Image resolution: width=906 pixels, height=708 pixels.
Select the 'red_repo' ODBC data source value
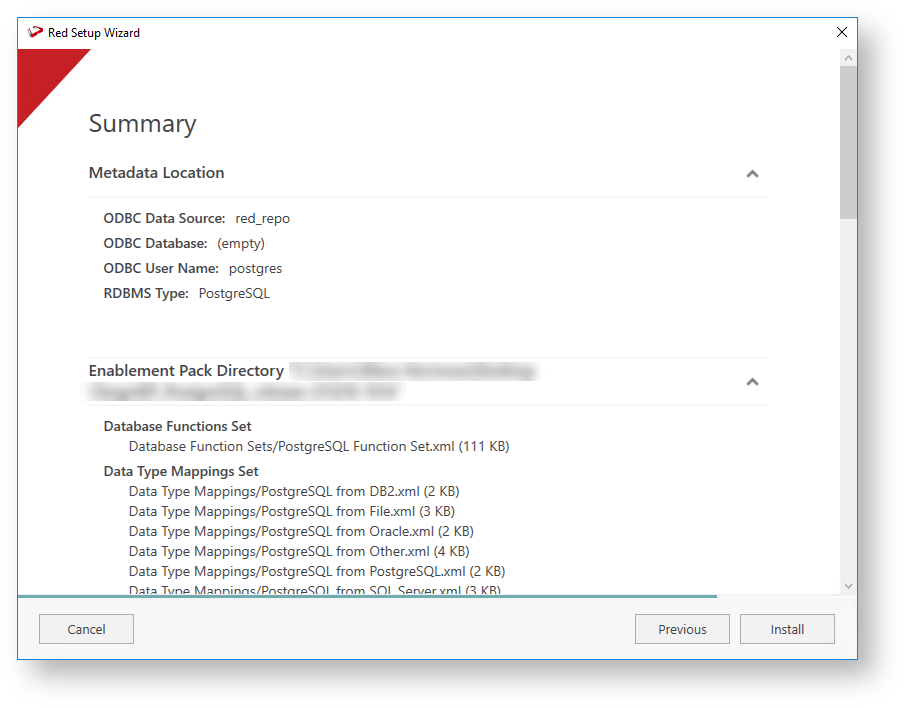click(262, 218)
